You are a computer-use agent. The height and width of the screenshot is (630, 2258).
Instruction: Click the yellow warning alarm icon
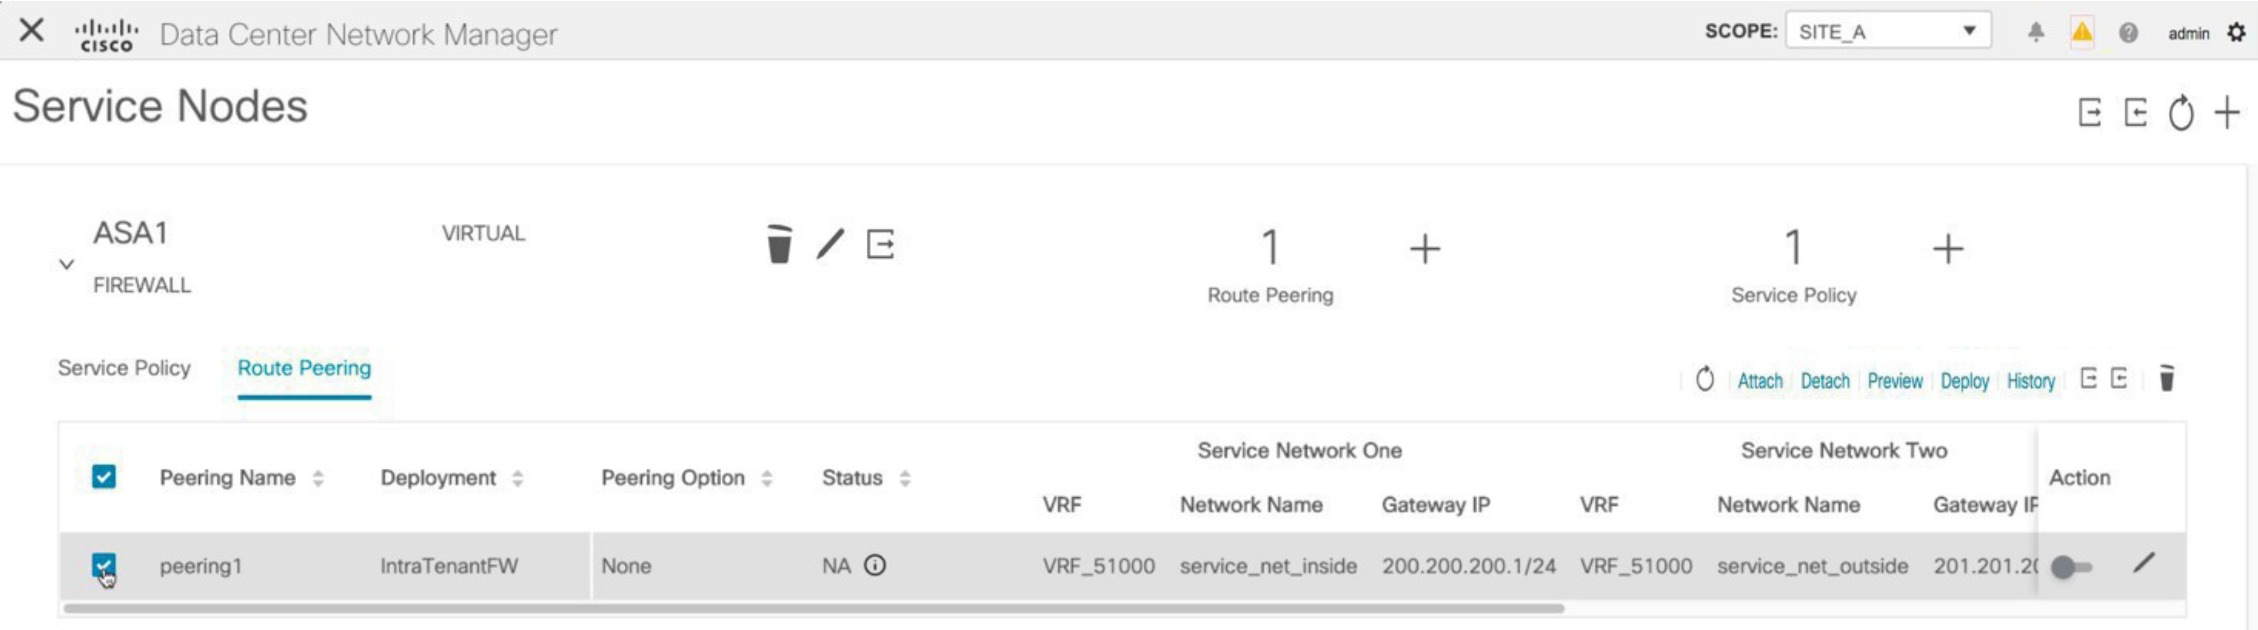(x=2082, y=32)
